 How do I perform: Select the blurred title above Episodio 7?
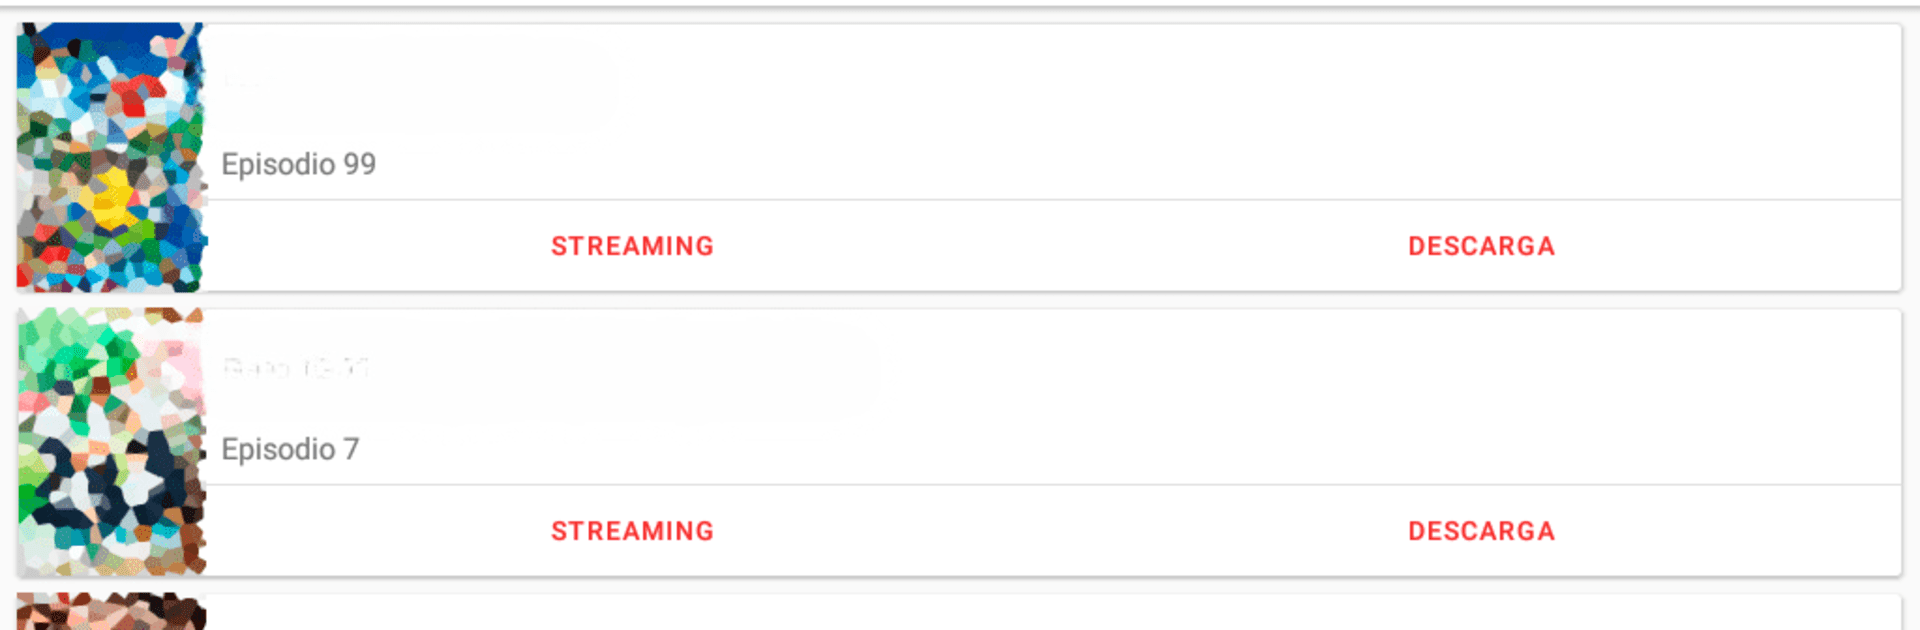click(x=296, y=368)
